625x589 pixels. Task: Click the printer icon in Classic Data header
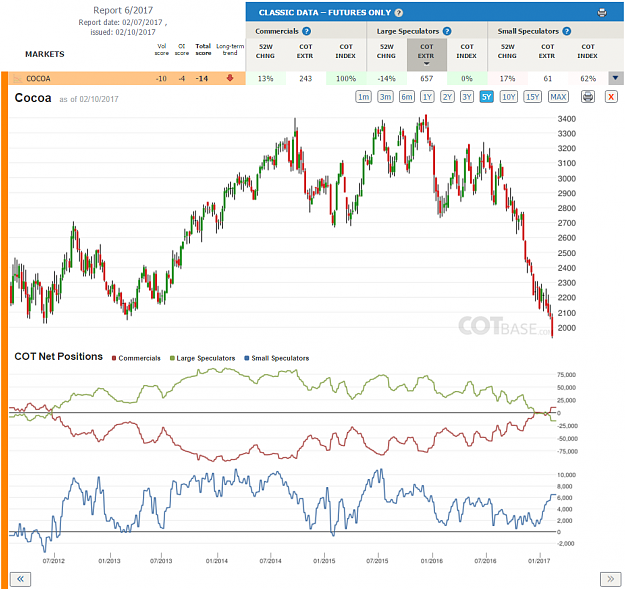click(x=602, y=13)
